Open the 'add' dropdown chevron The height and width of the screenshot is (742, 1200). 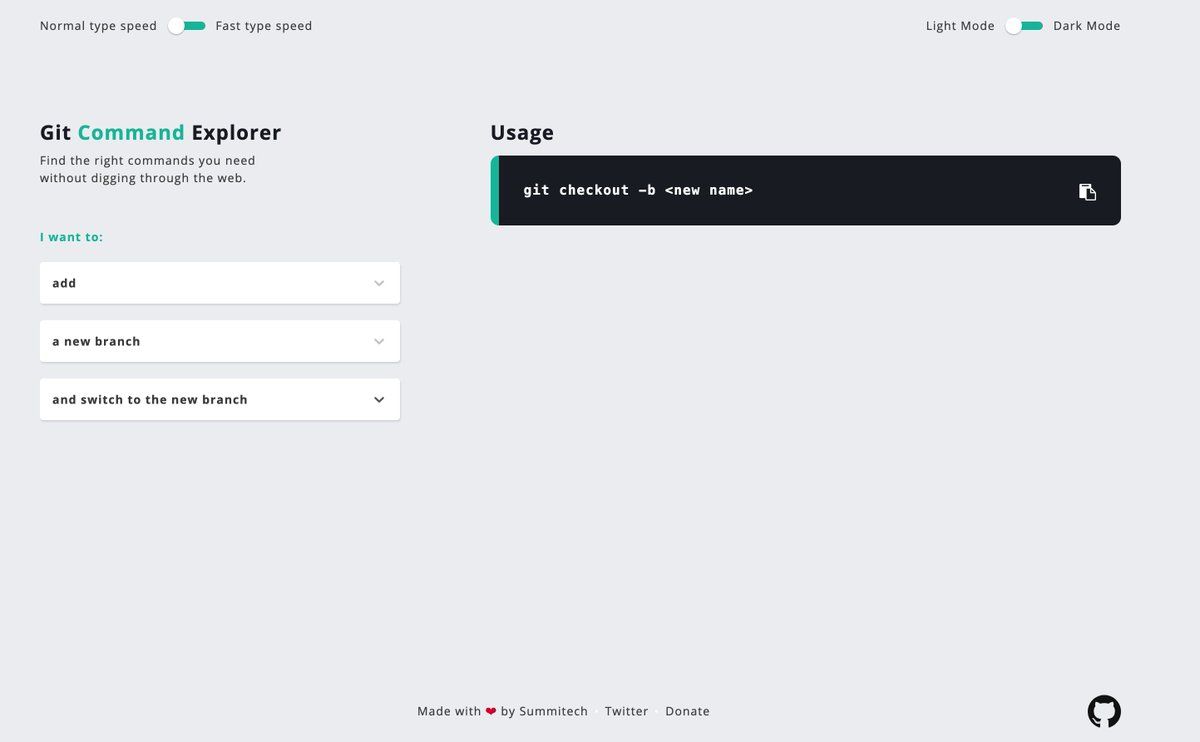click(379, 283)
